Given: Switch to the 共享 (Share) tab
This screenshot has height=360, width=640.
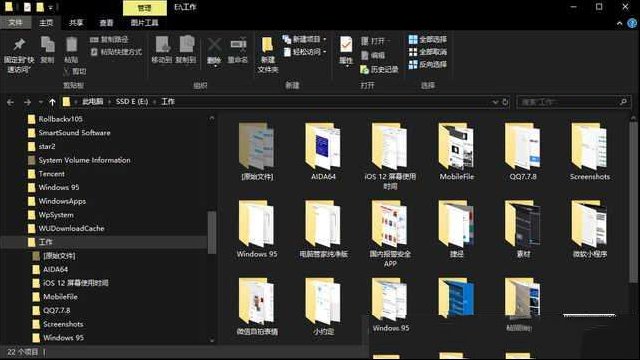Looking at the screenshot, I should pos(76,22).
